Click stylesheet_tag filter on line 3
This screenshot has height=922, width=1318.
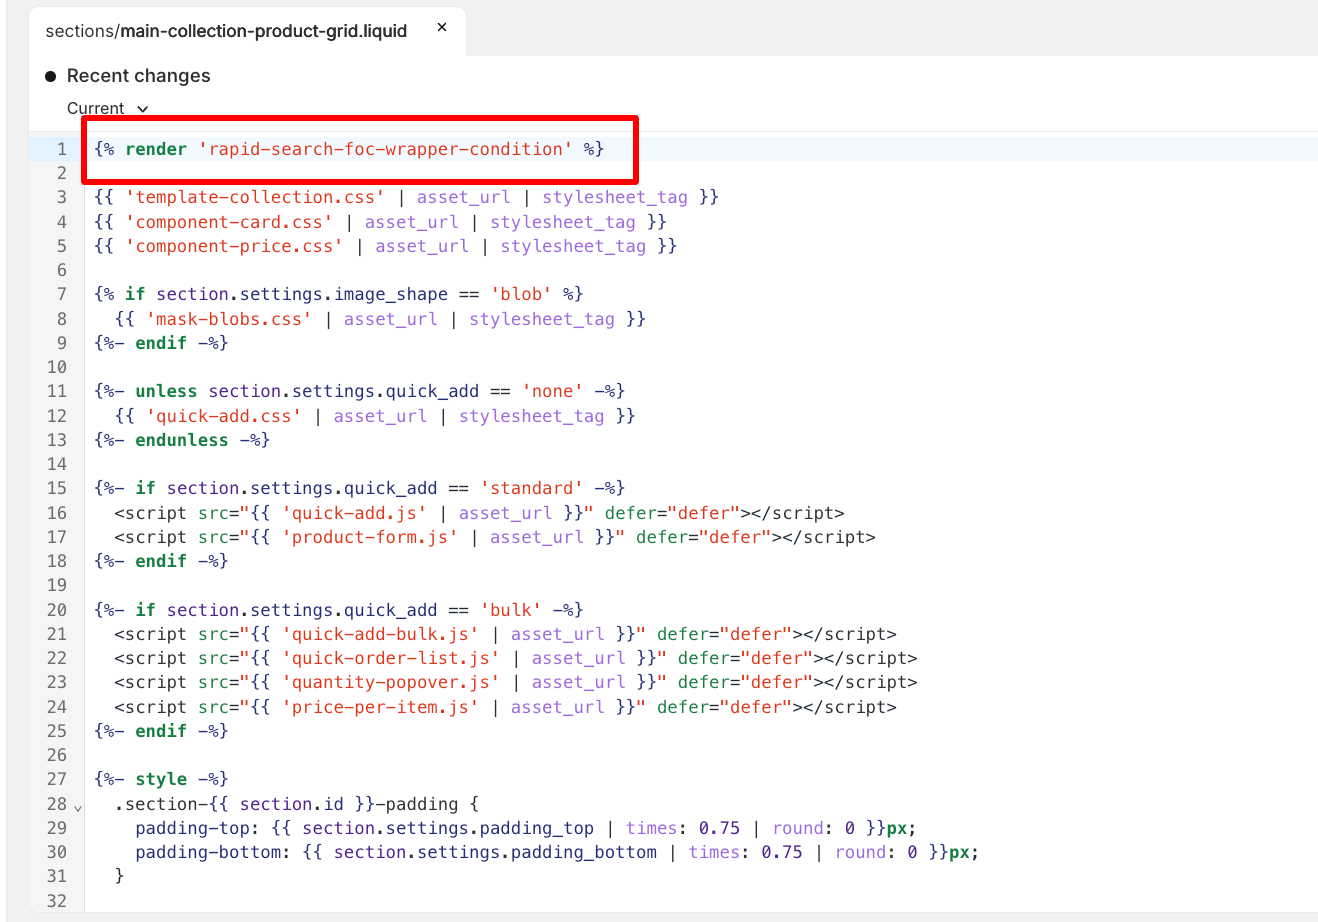pos(615,197)
